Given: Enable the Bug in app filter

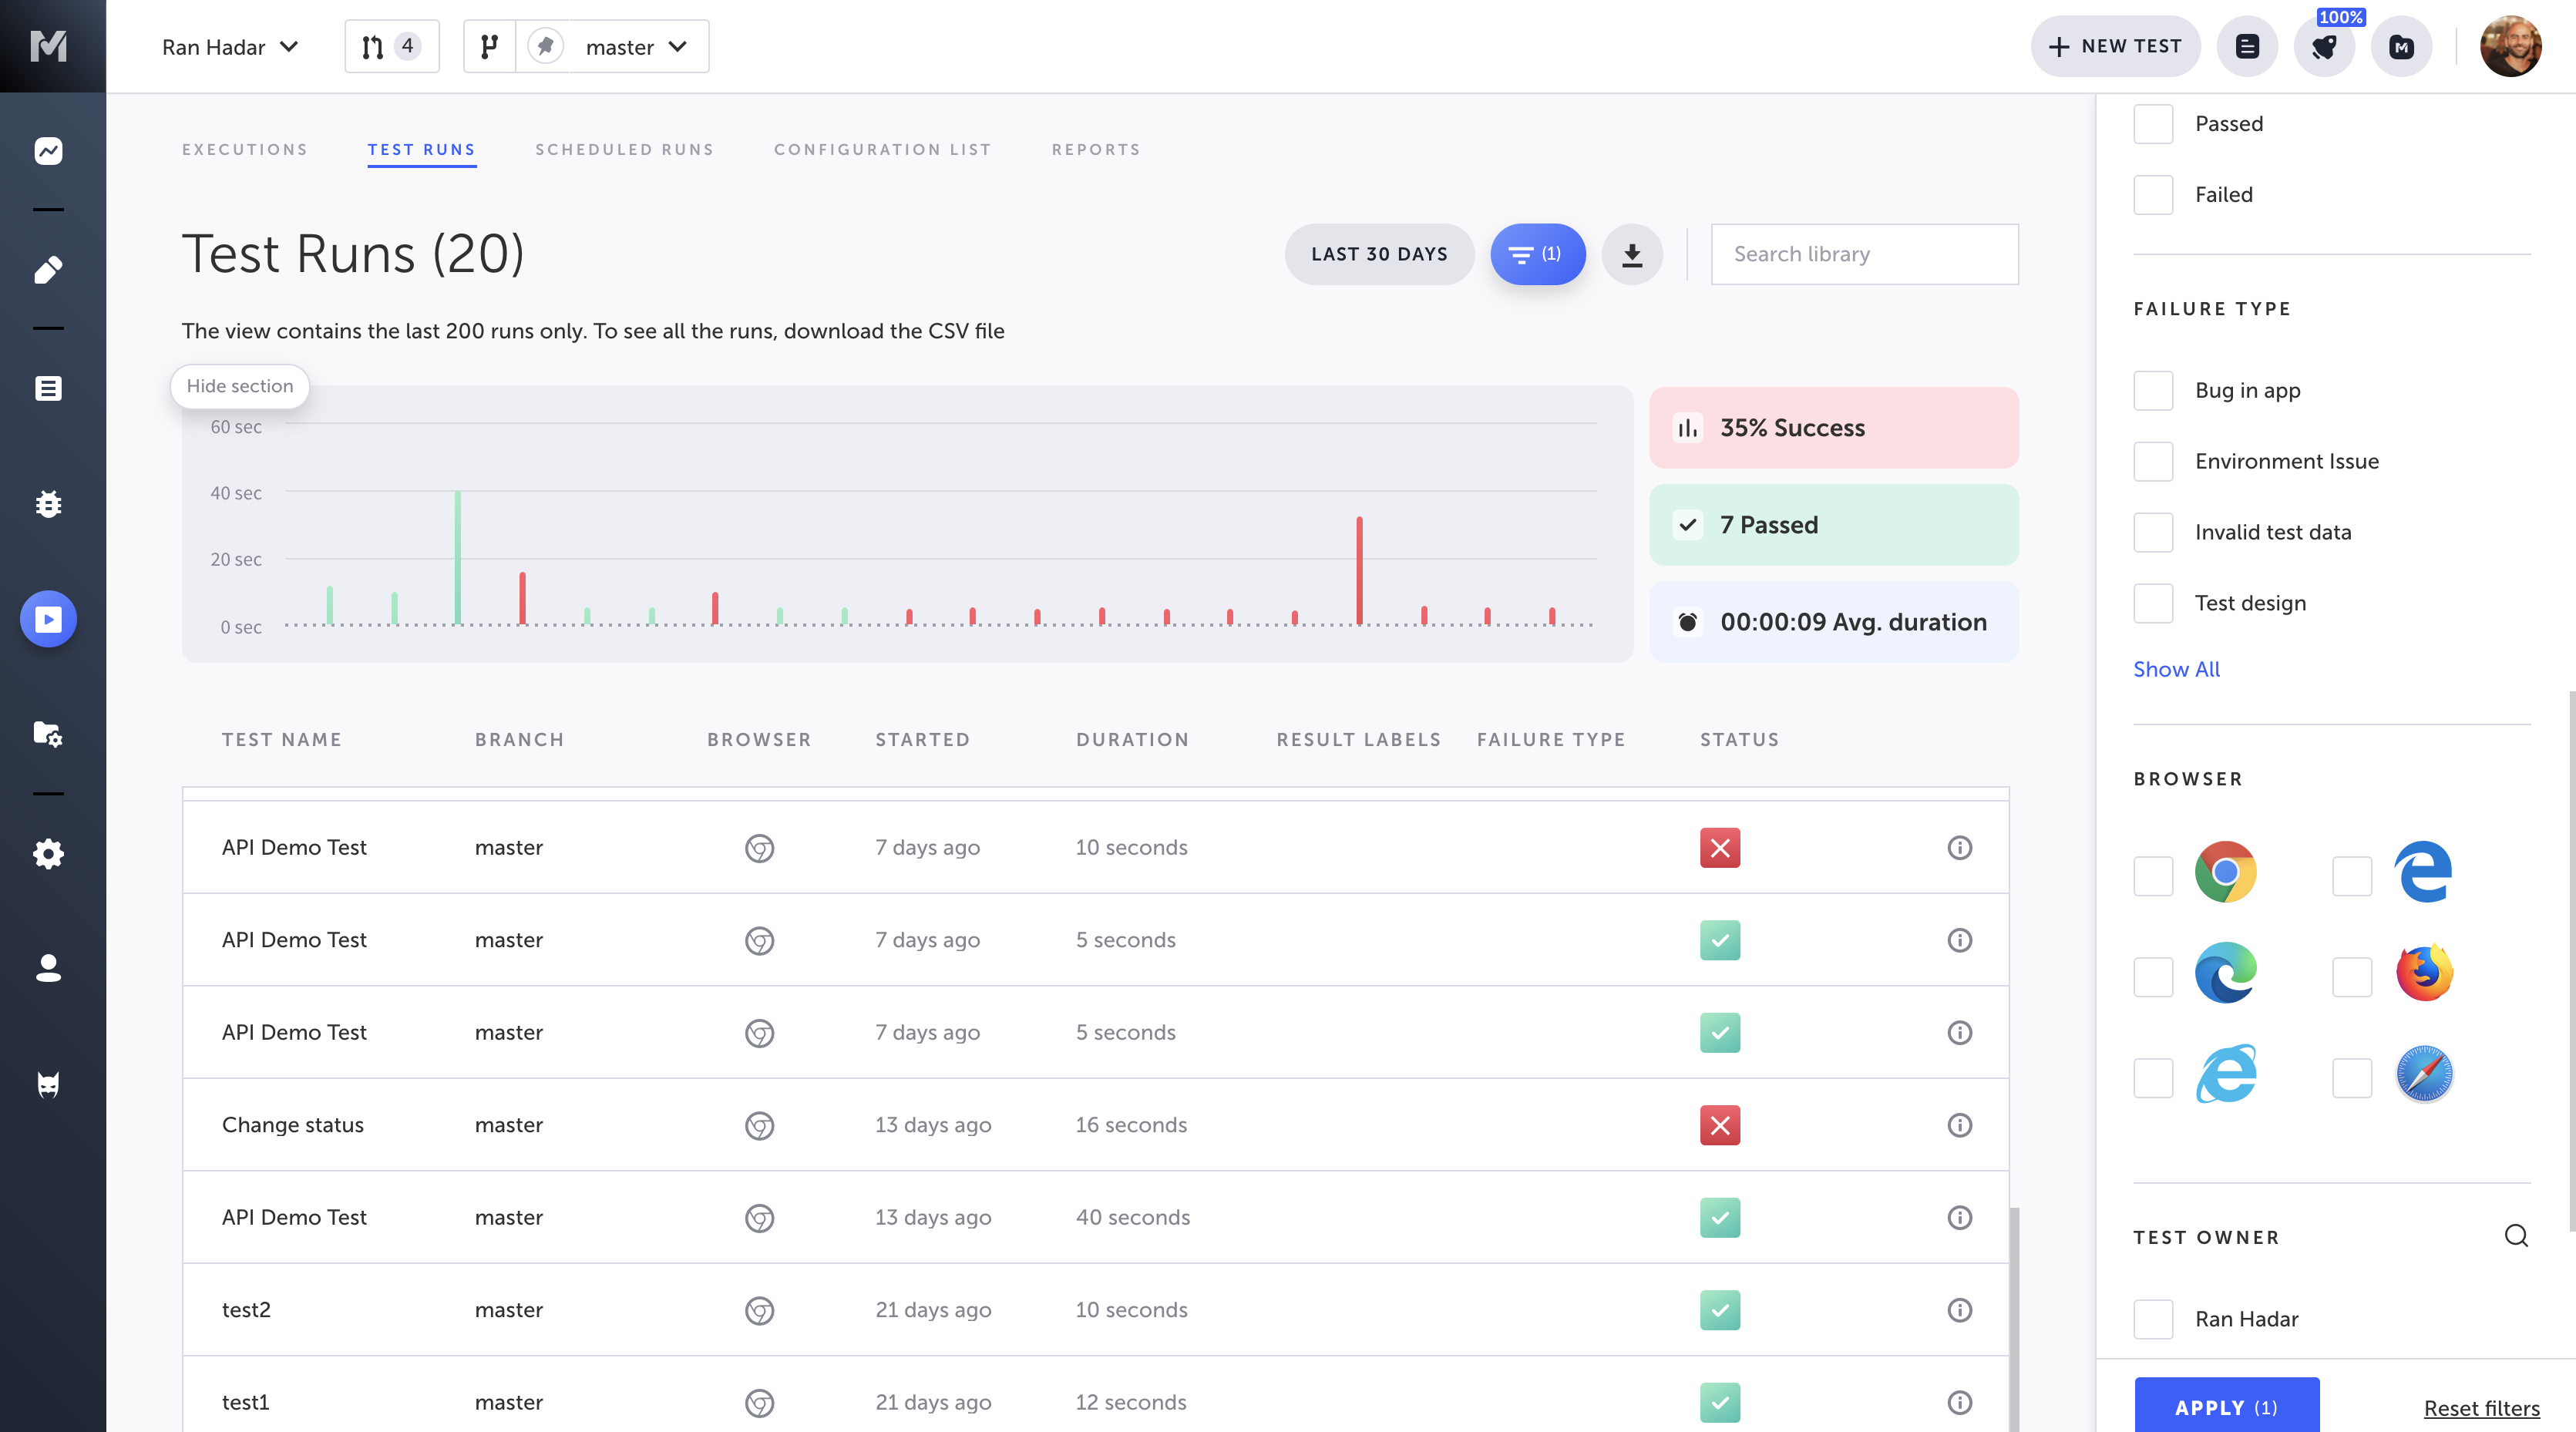Looking at the screenshot, I should [2153, 391].
